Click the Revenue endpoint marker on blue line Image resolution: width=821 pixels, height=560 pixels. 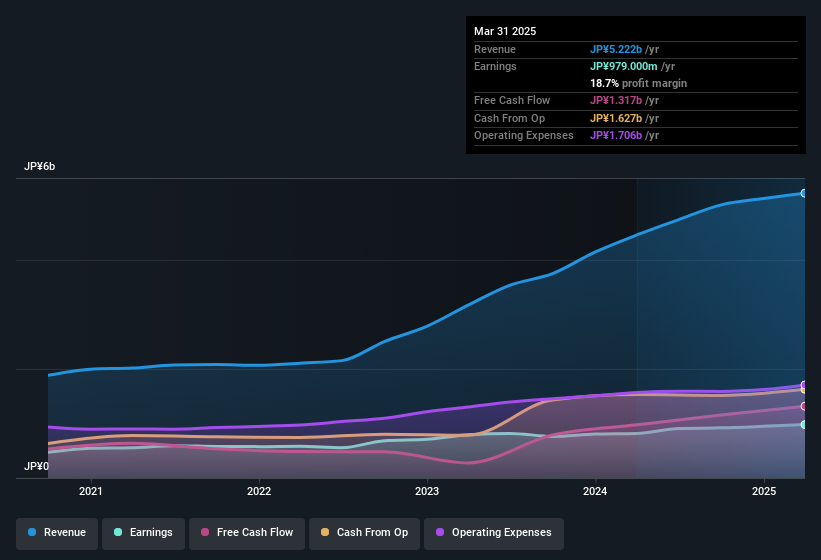point(803,194)
